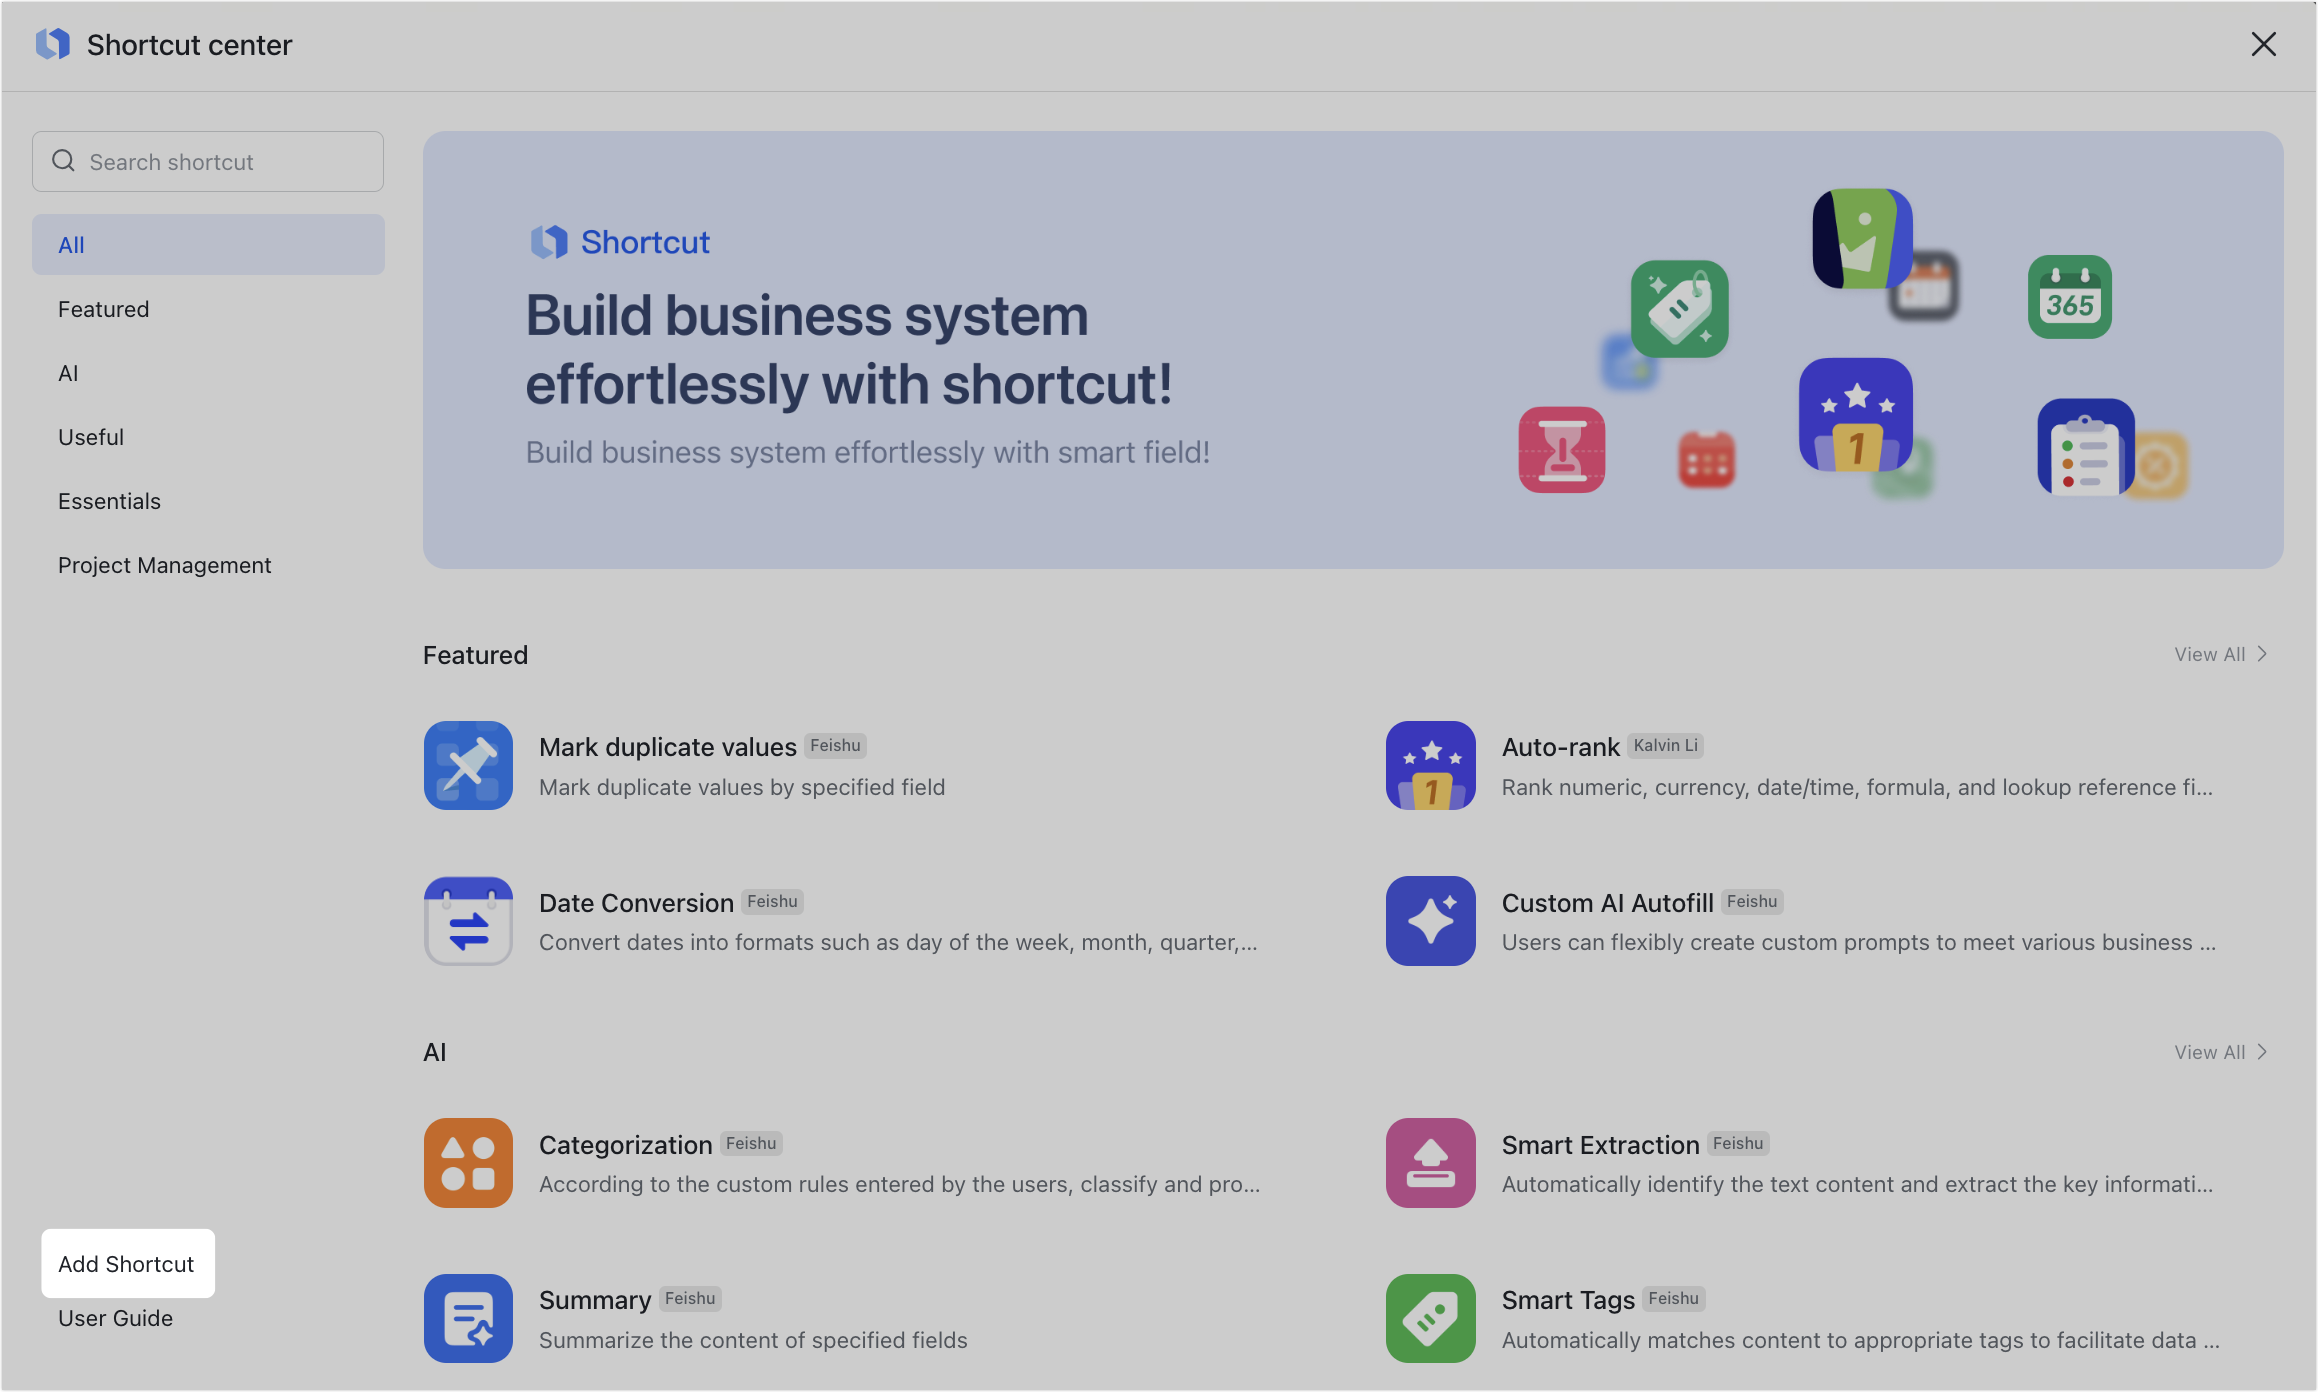Open the orange Categorization icon
The height and width of the screenshot is (1392, 2318).
(x=468, y=1162)
